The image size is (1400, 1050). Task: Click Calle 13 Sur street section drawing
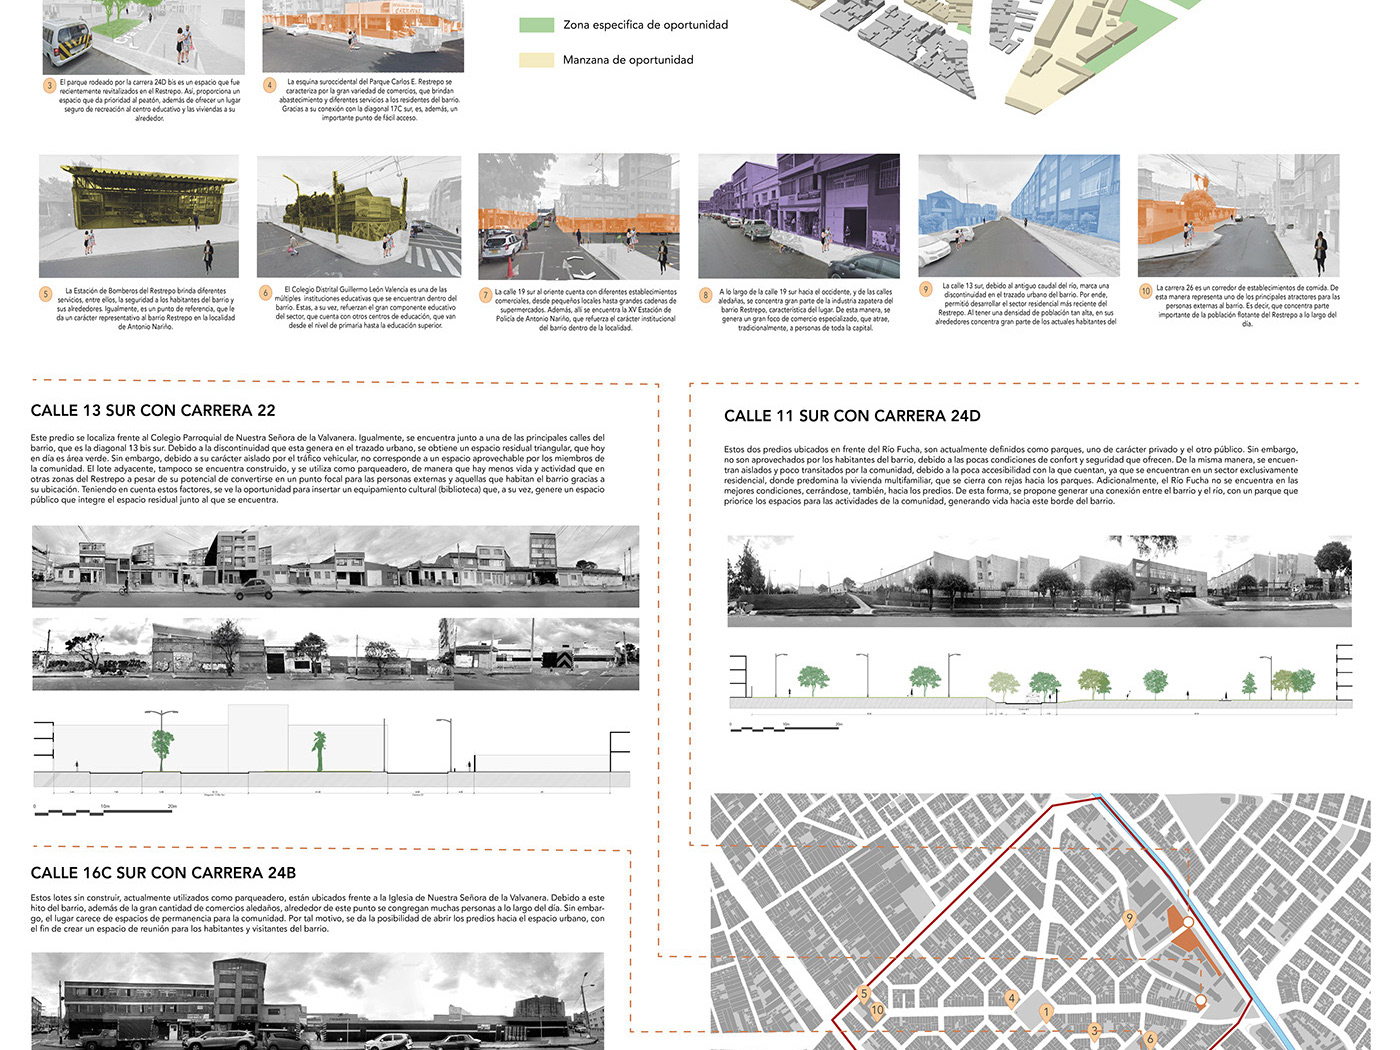[332, 749]
